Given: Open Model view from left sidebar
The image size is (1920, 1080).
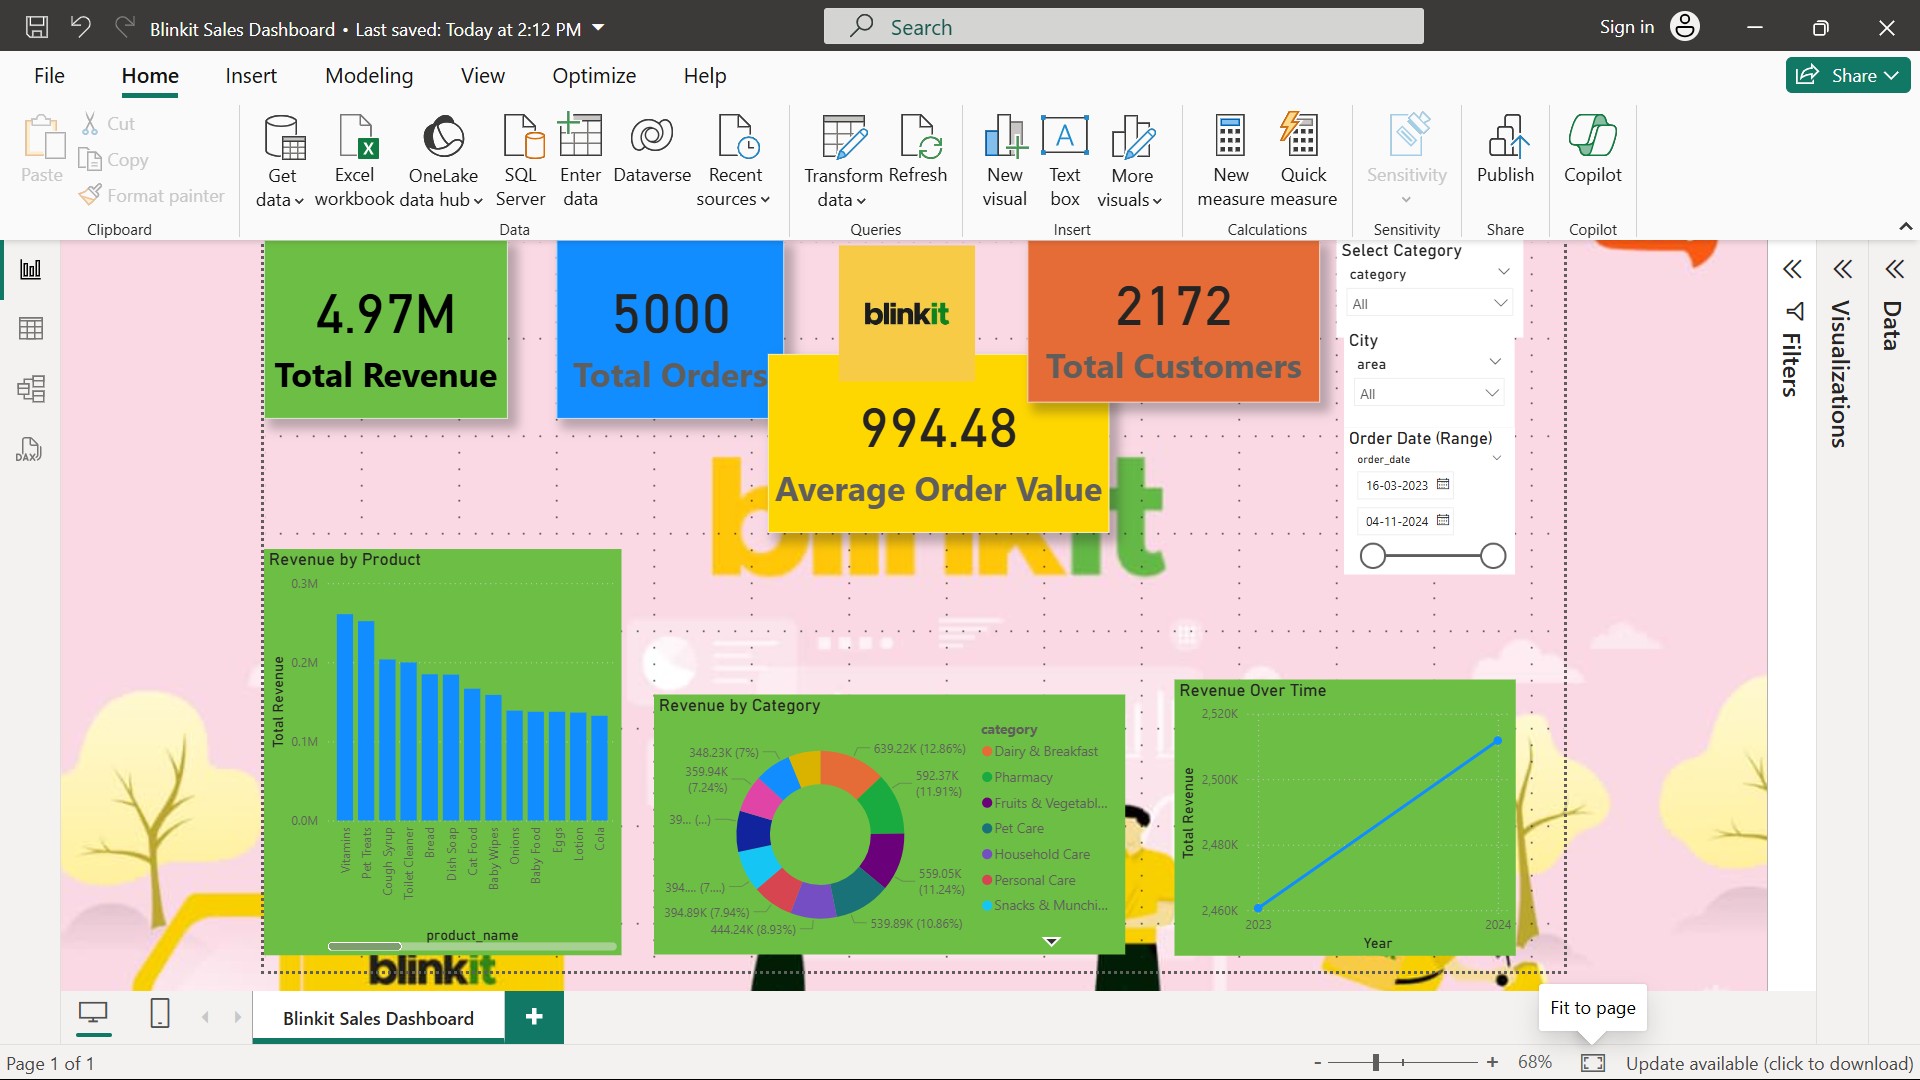Looking at the screenshot, I should pos(31,389).
